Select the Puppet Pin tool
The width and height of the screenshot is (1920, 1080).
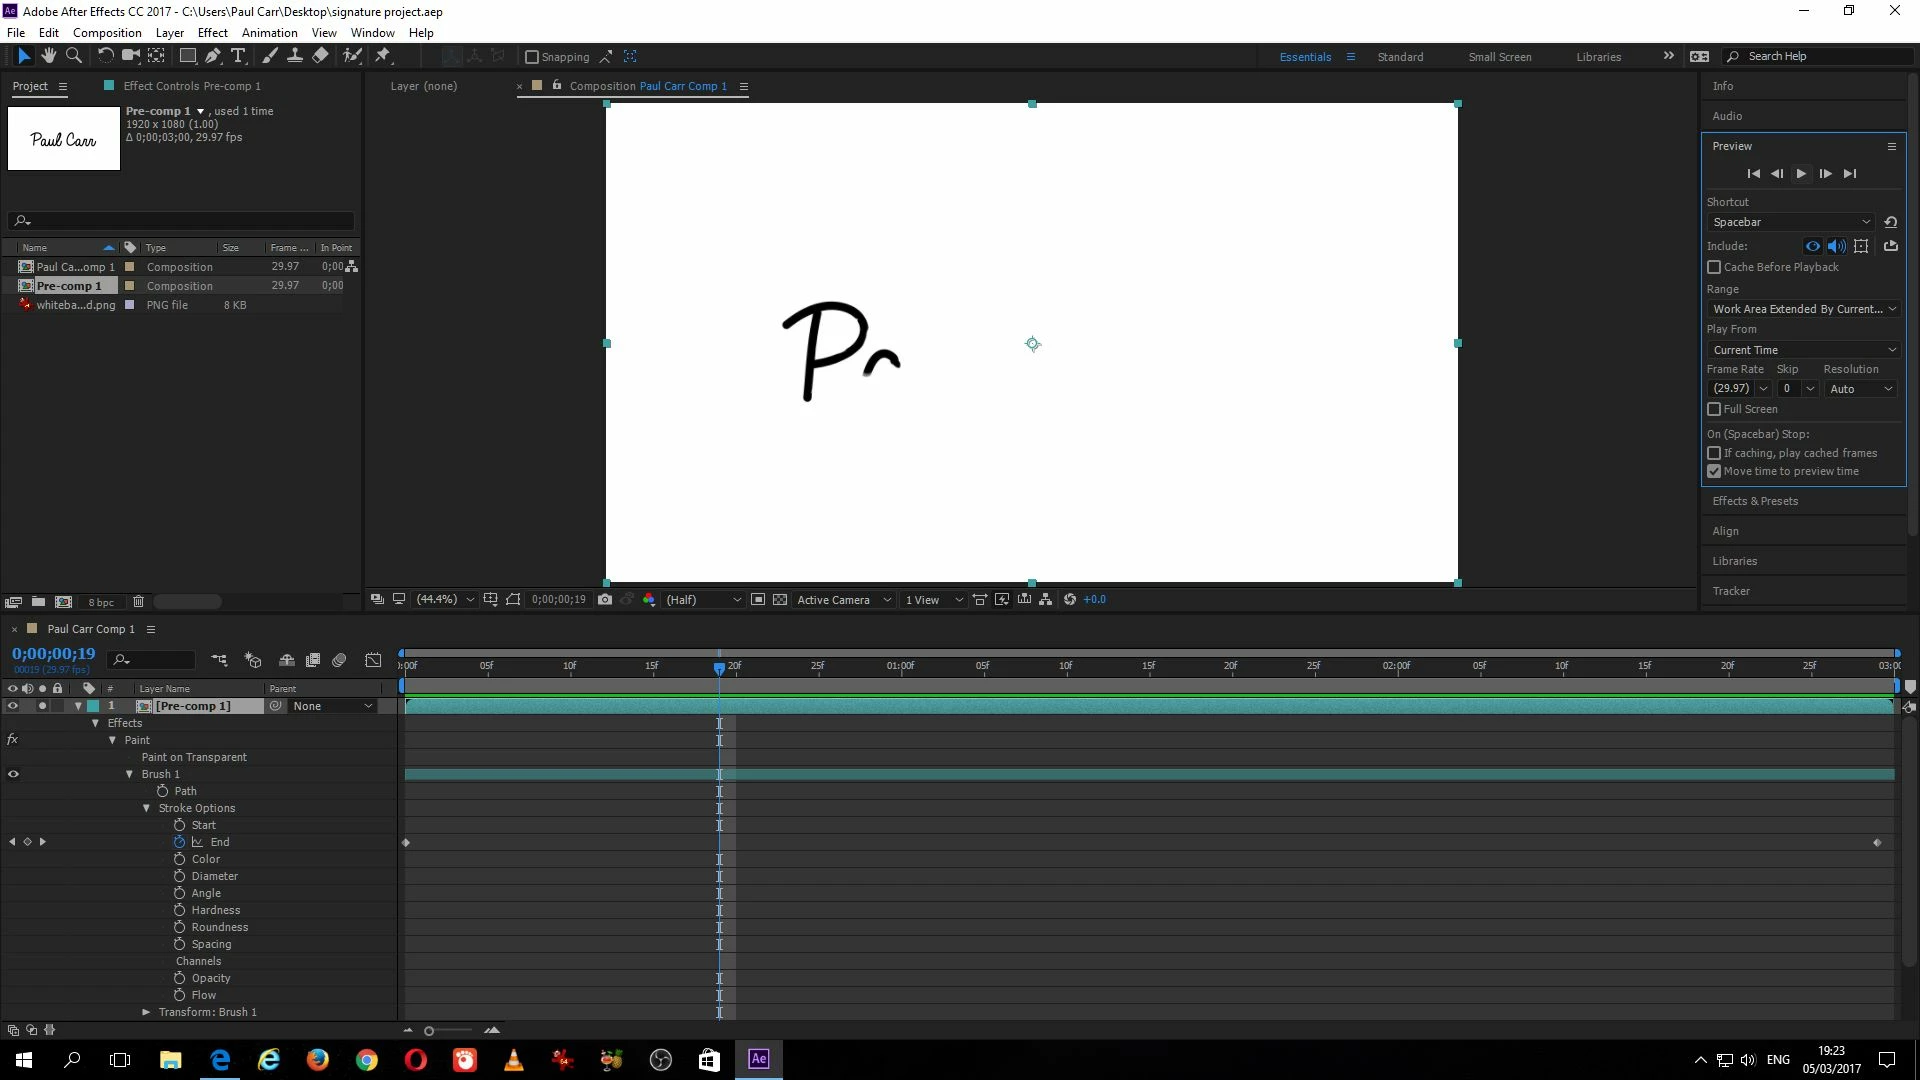[x=383, y=56]
